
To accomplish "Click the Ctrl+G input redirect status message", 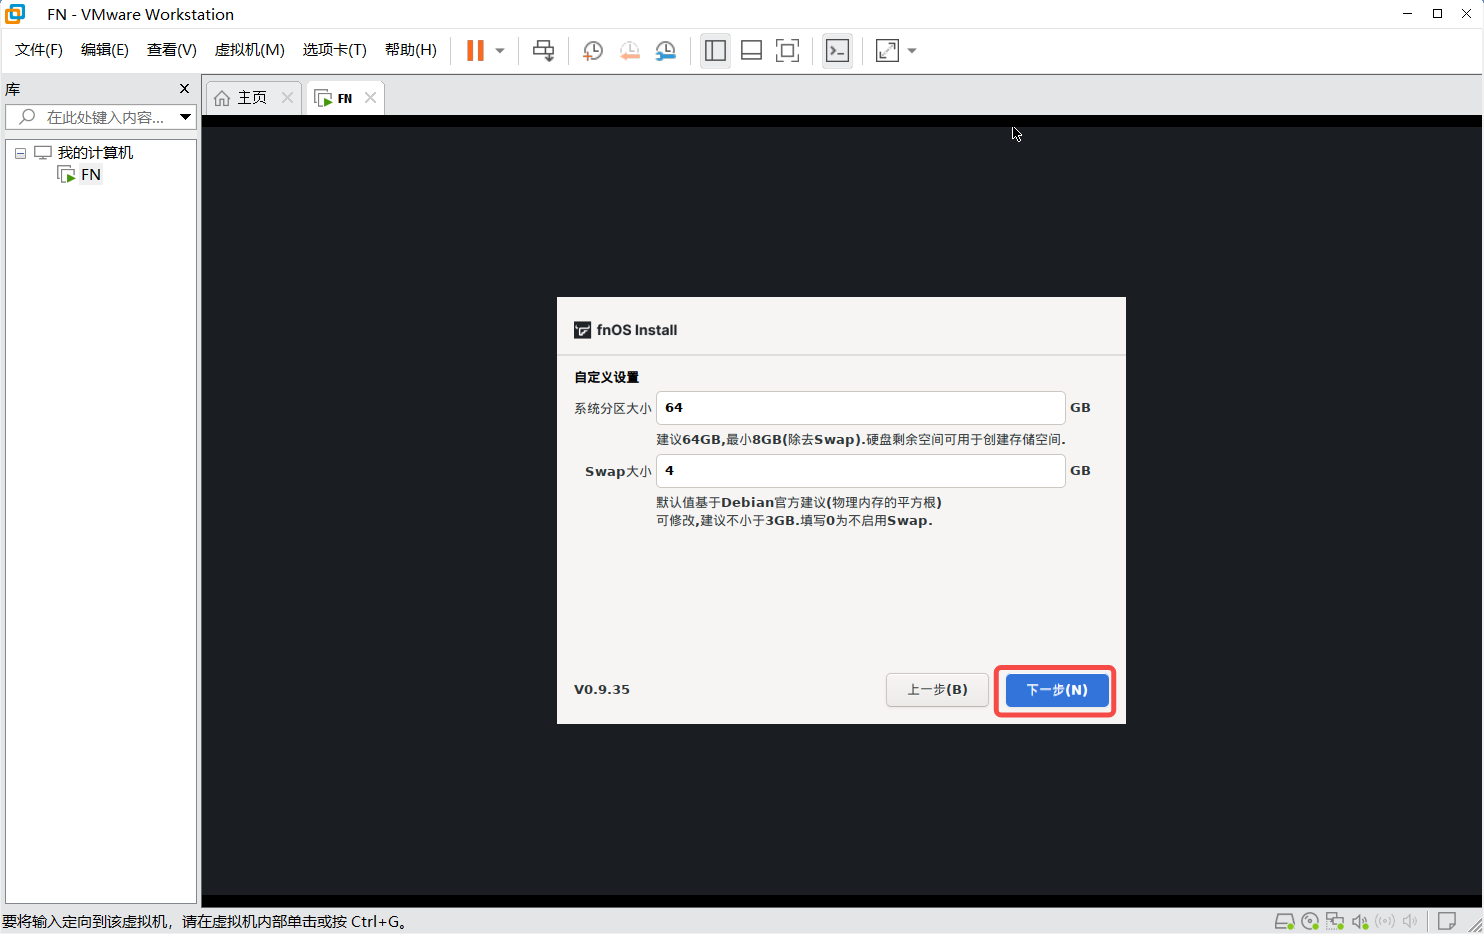I will coord(206,922).
